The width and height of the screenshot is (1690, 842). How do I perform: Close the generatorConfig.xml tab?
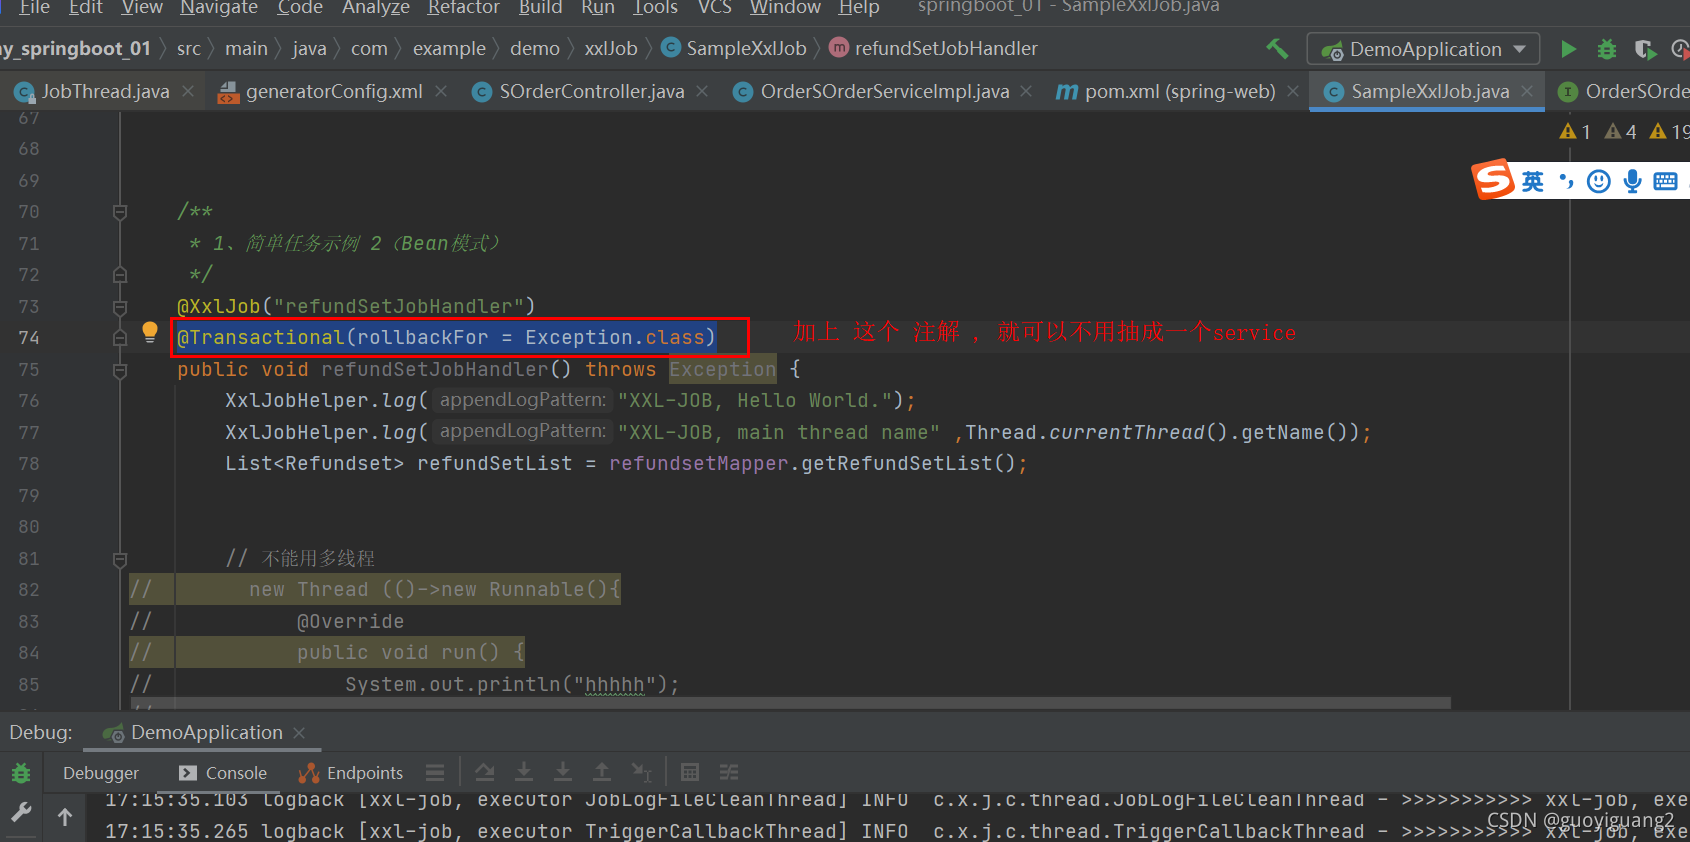[441, 91]
